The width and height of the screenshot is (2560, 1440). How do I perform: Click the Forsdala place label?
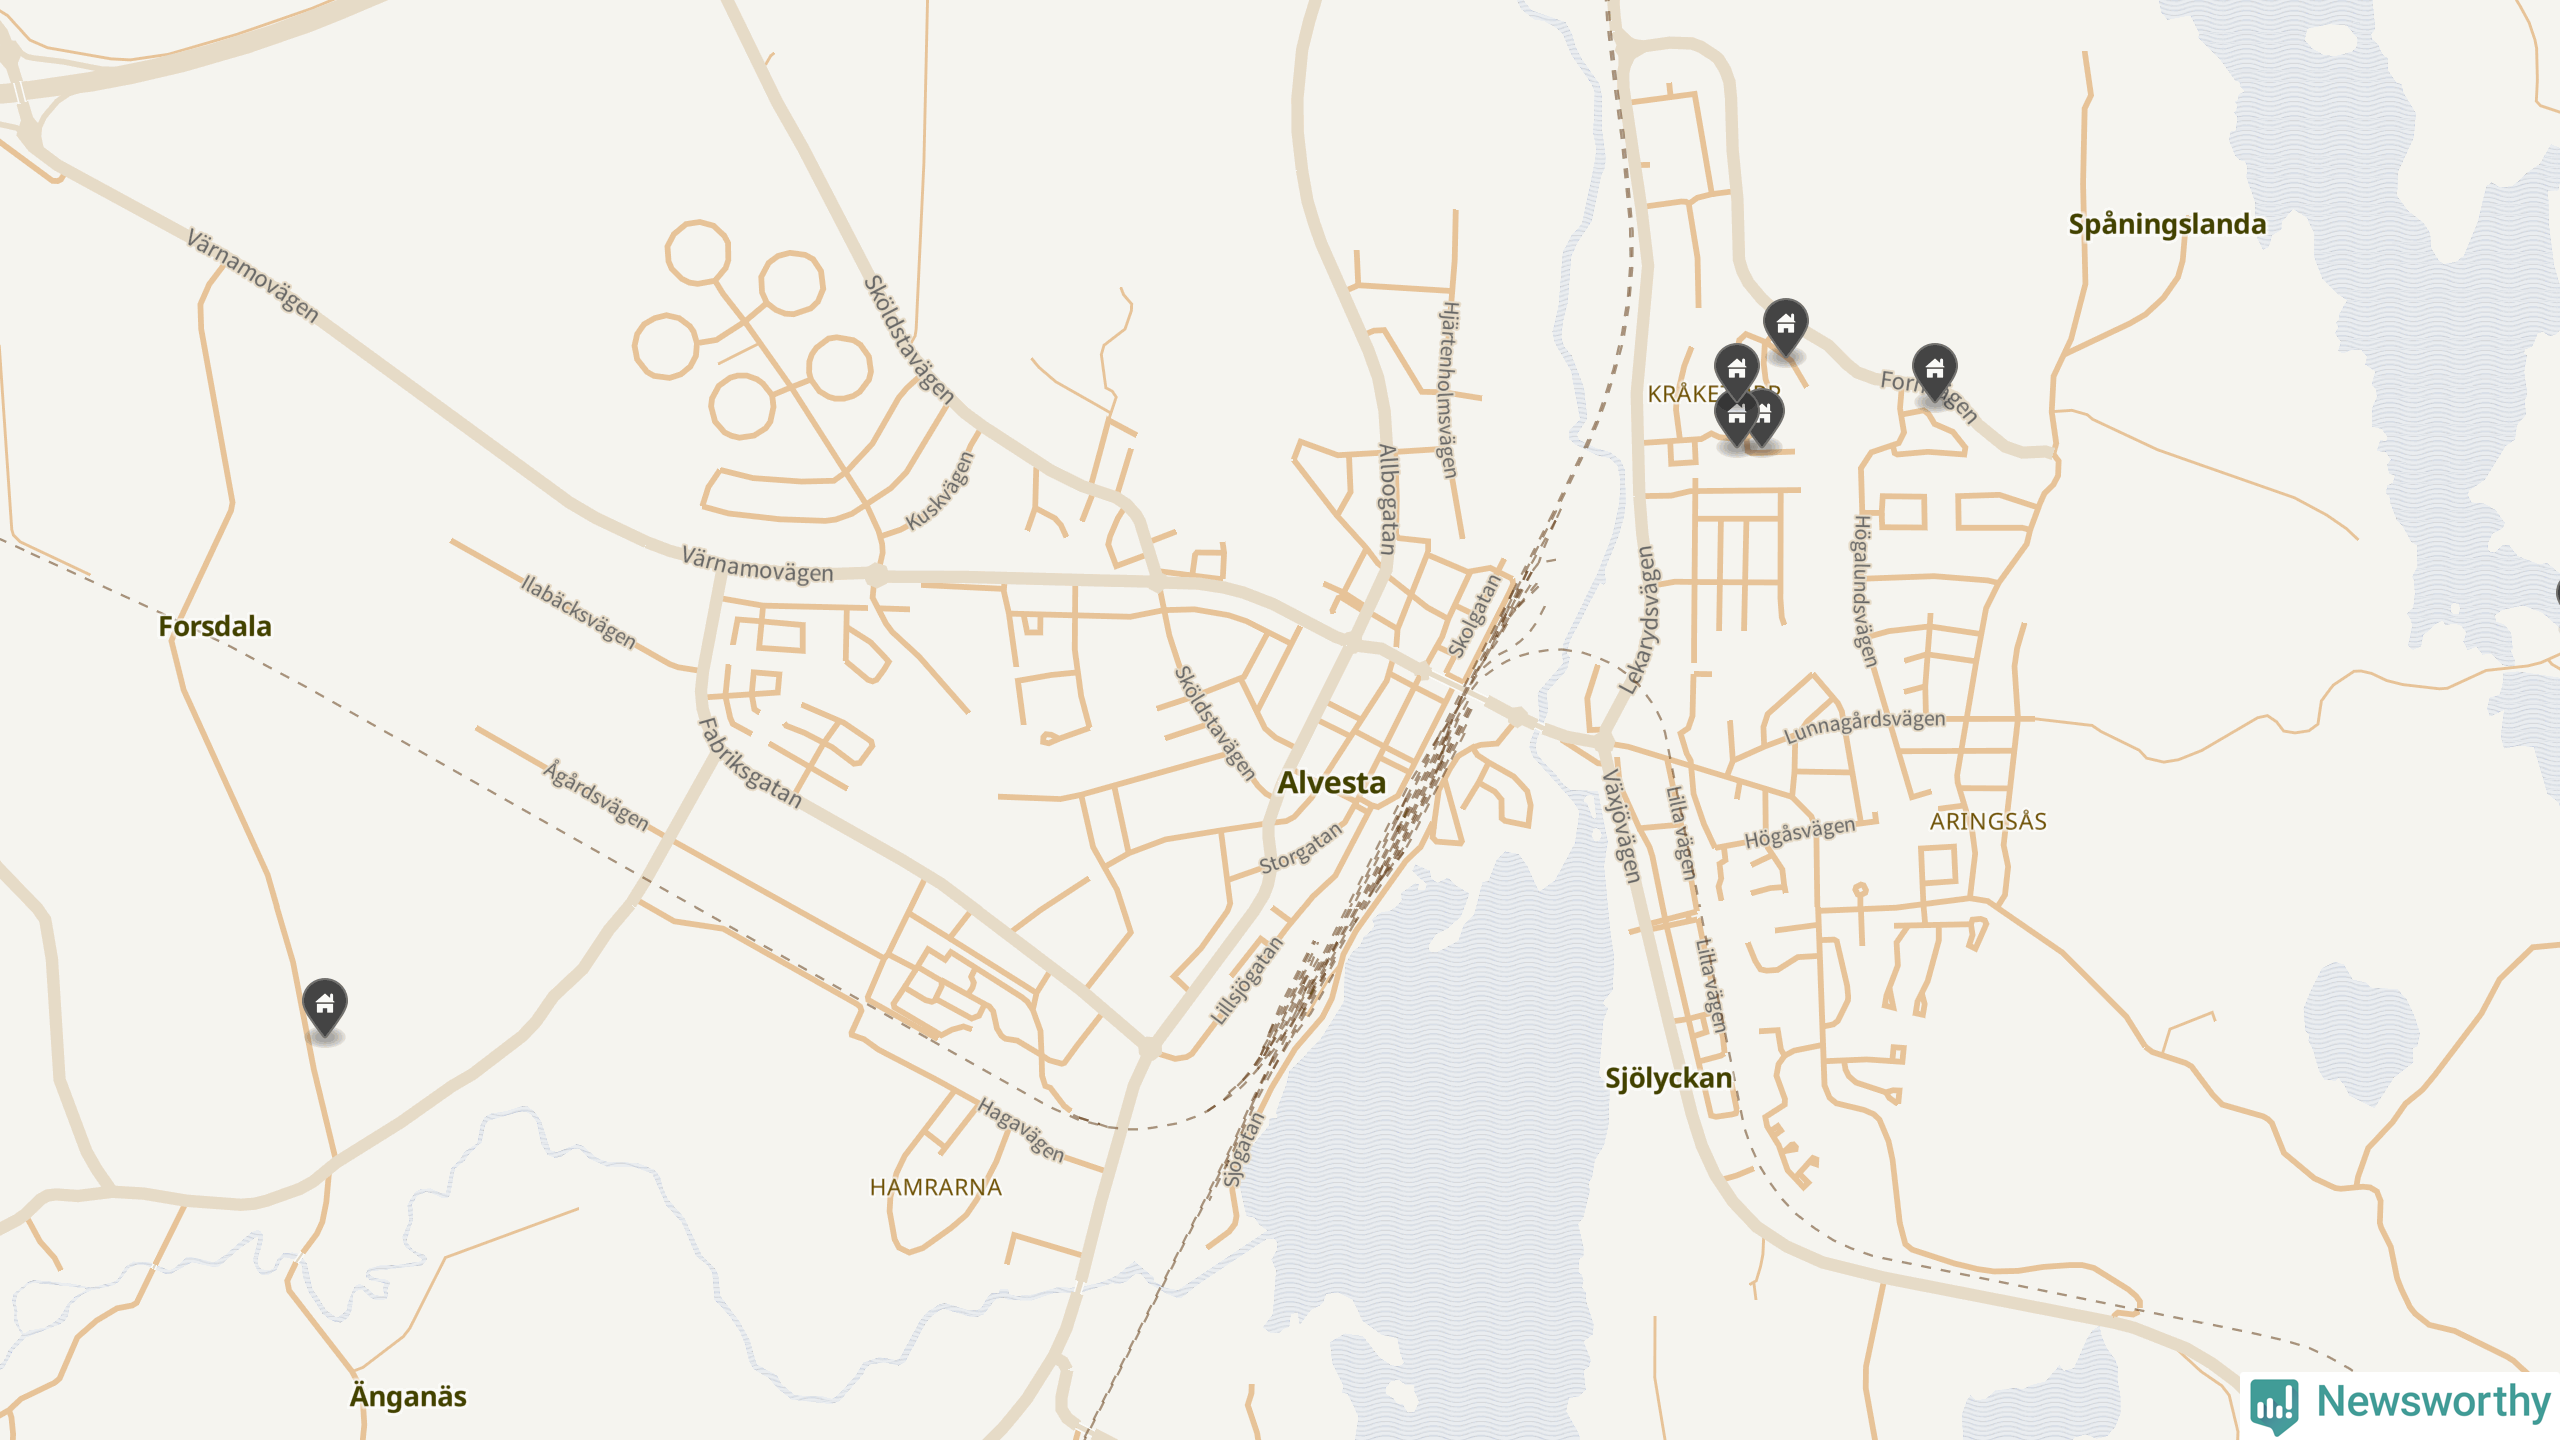click(215, 626)
